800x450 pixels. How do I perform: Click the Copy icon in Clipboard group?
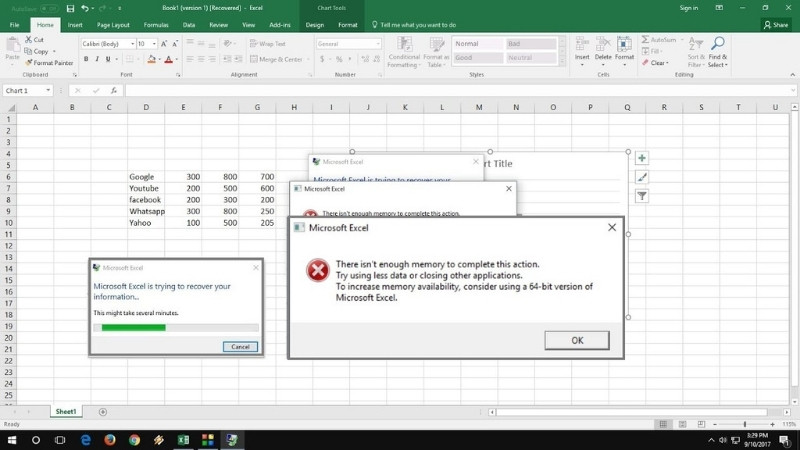(x=28, y=51)
